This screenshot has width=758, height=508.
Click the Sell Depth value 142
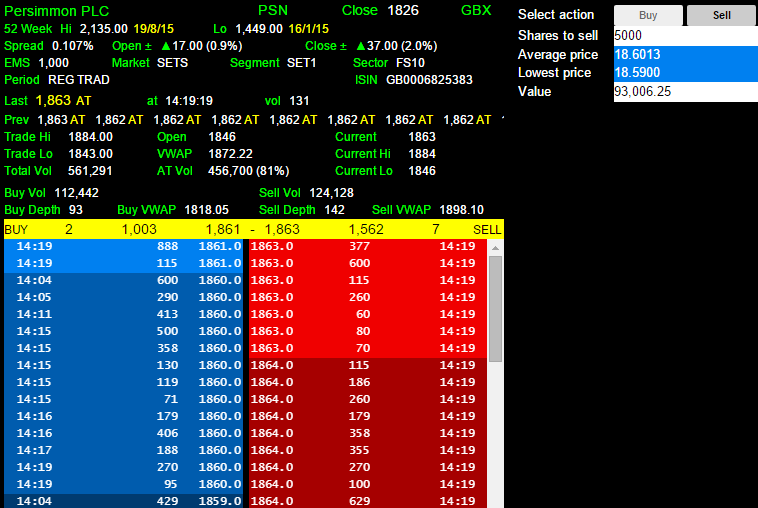coord(335,210)
